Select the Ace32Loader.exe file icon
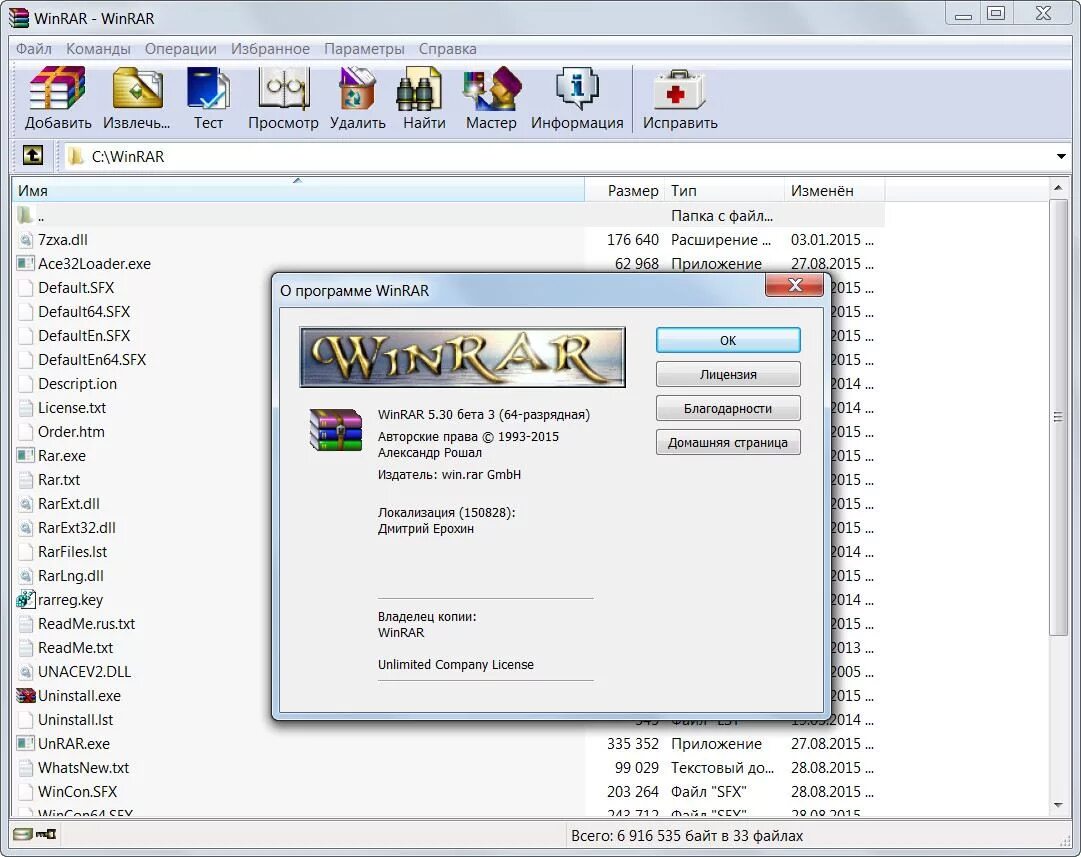1081x857 pixels. point(26,263)
